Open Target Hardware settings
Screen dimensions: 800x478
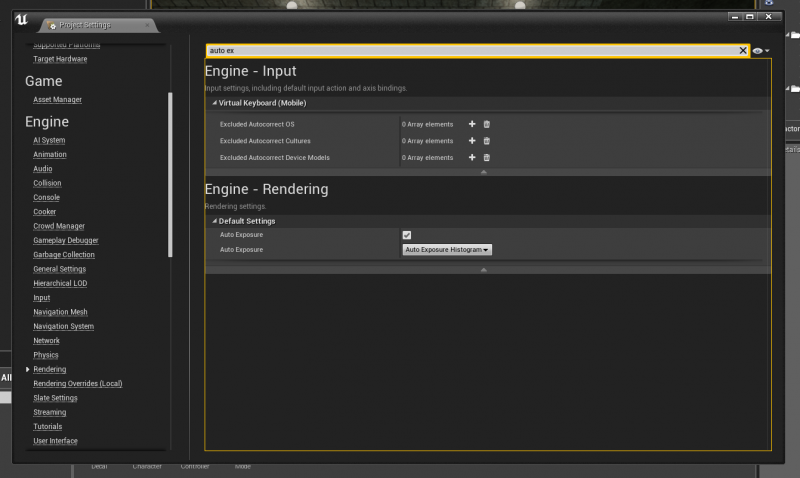coord(60,59)
